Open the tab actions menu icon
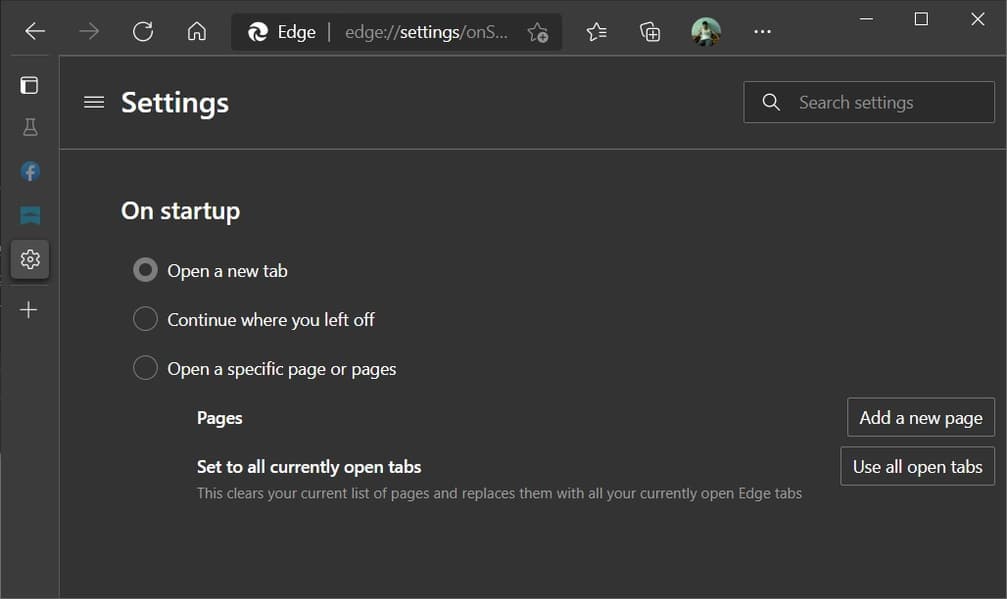The height and width of the screenshot is (599, 1007). (30, 85)
